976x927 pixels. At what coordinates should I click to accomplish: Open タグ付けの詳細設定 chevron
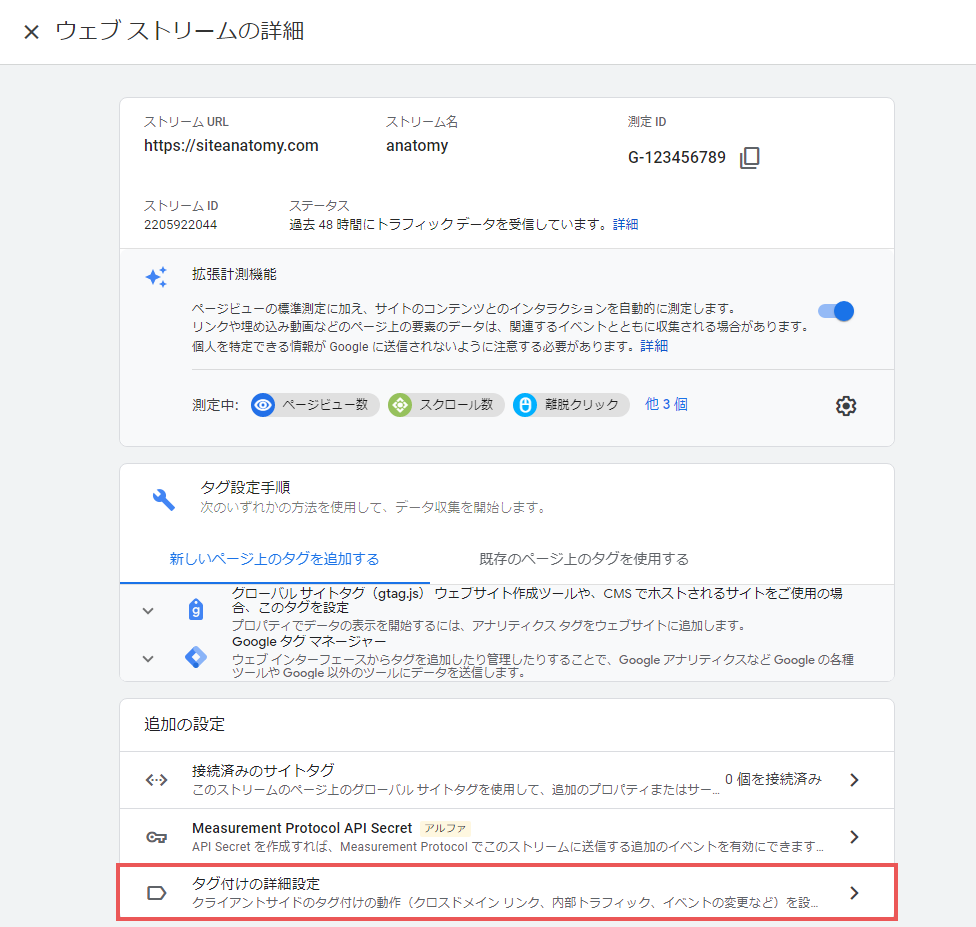tap(854, 893)
